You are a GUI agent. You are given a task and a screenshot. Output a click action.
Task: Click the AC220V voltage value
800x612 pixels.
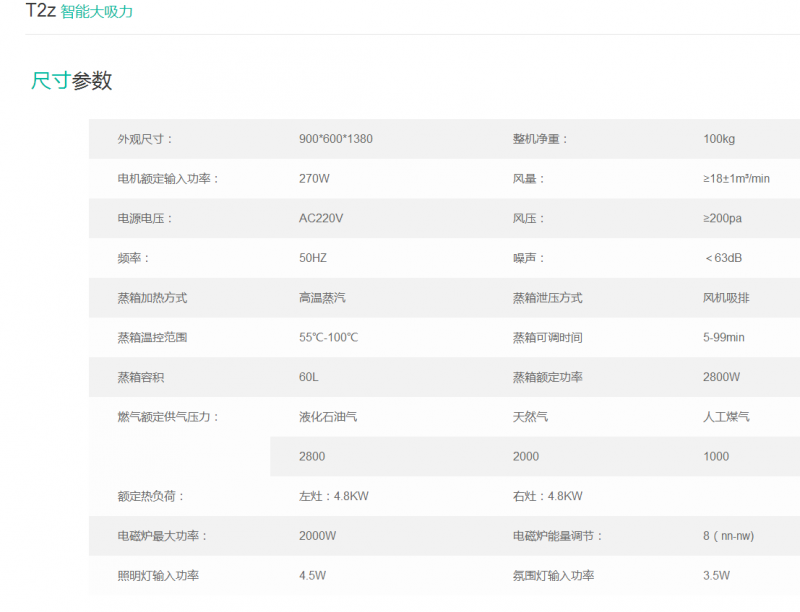click(x=321, y=218)
